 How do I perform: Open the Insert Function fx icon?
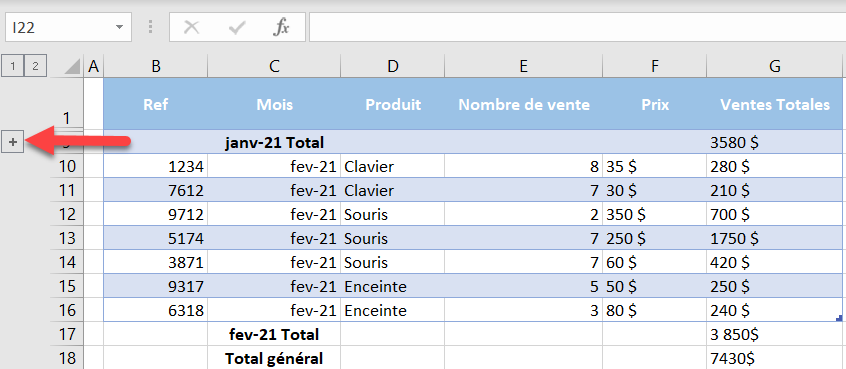point(281,28)
